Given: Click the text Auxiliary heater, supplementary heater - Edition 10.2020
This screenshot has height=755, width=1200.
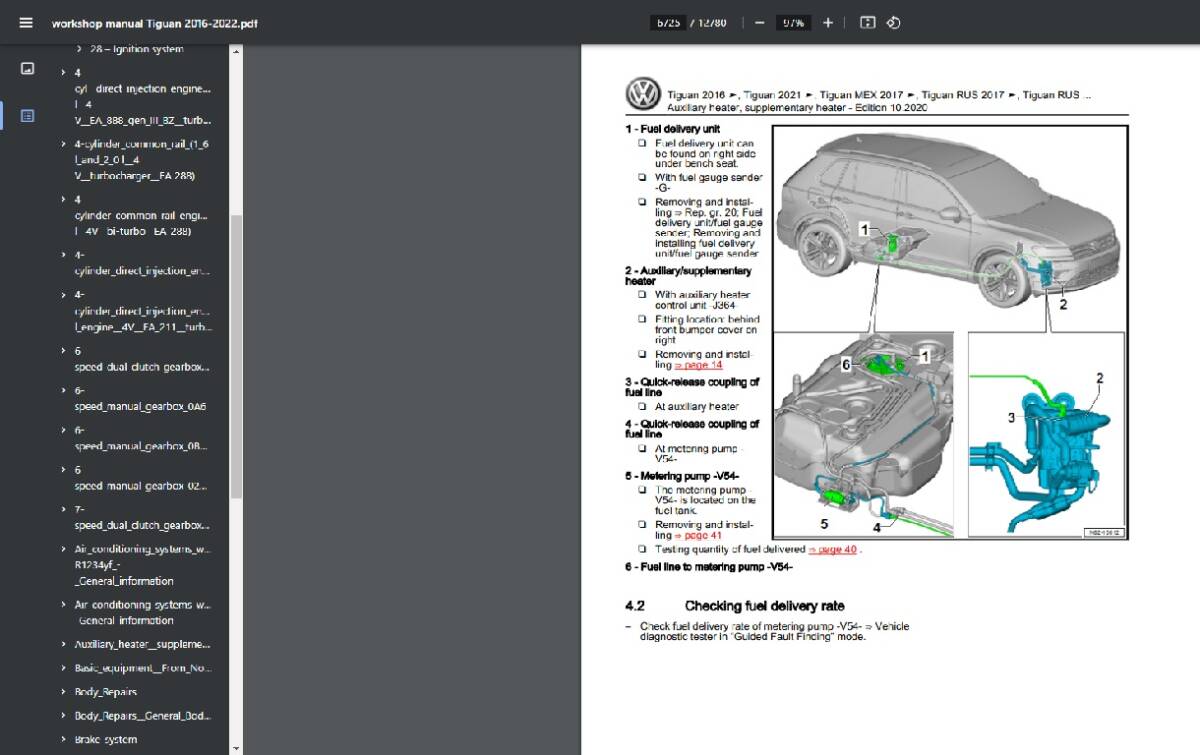Looking at the screenshot, I should [x=796, y=107].
